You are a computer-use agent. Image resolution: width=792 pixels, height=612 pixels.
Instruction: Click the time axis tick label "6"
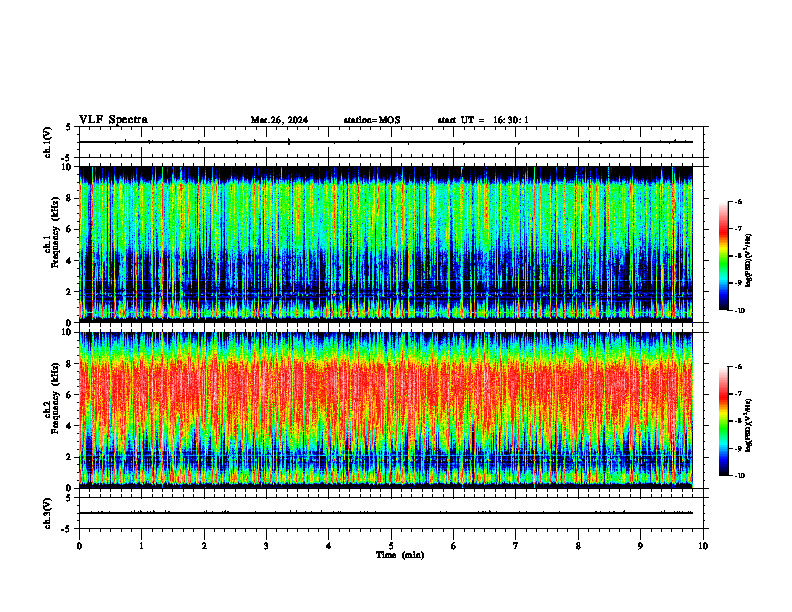454,546
